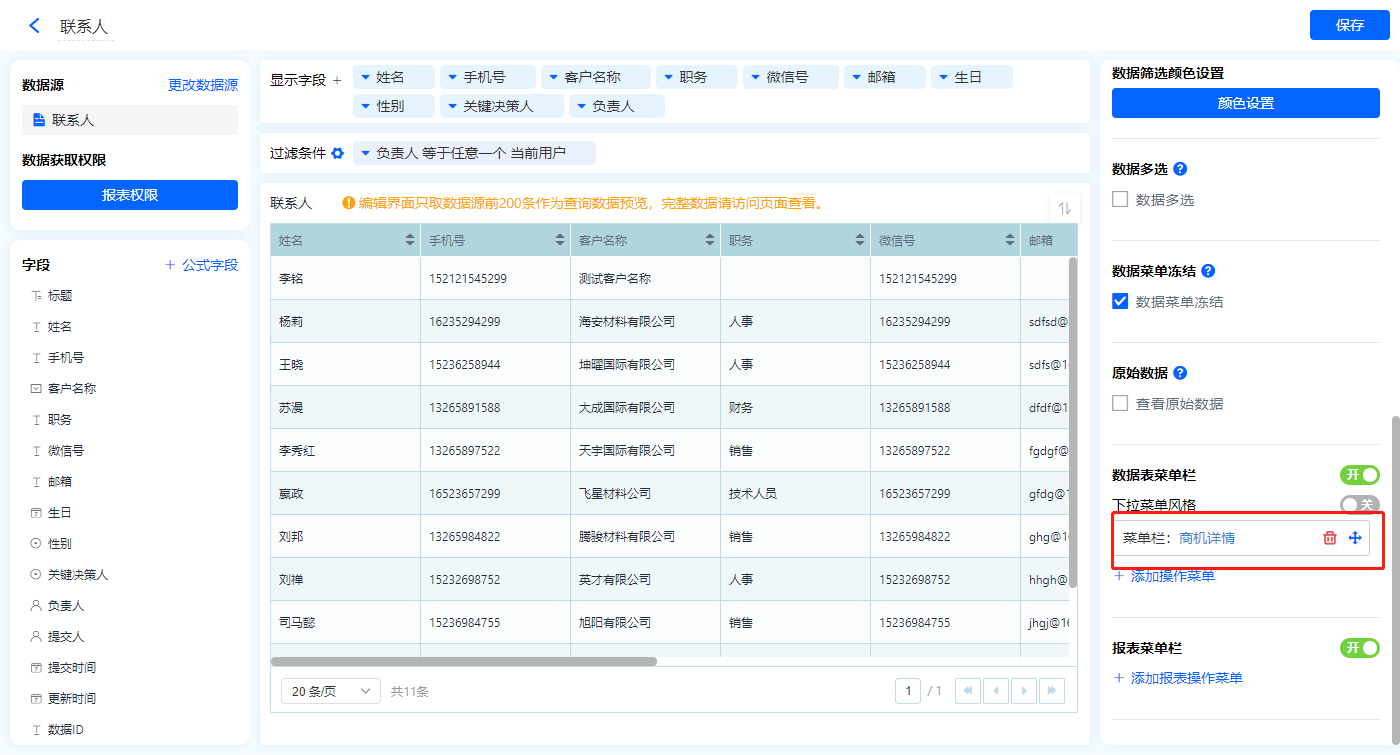Delete the 商机详情 menu item
The image size is (1400, 755).
(x=1329, y=538)
